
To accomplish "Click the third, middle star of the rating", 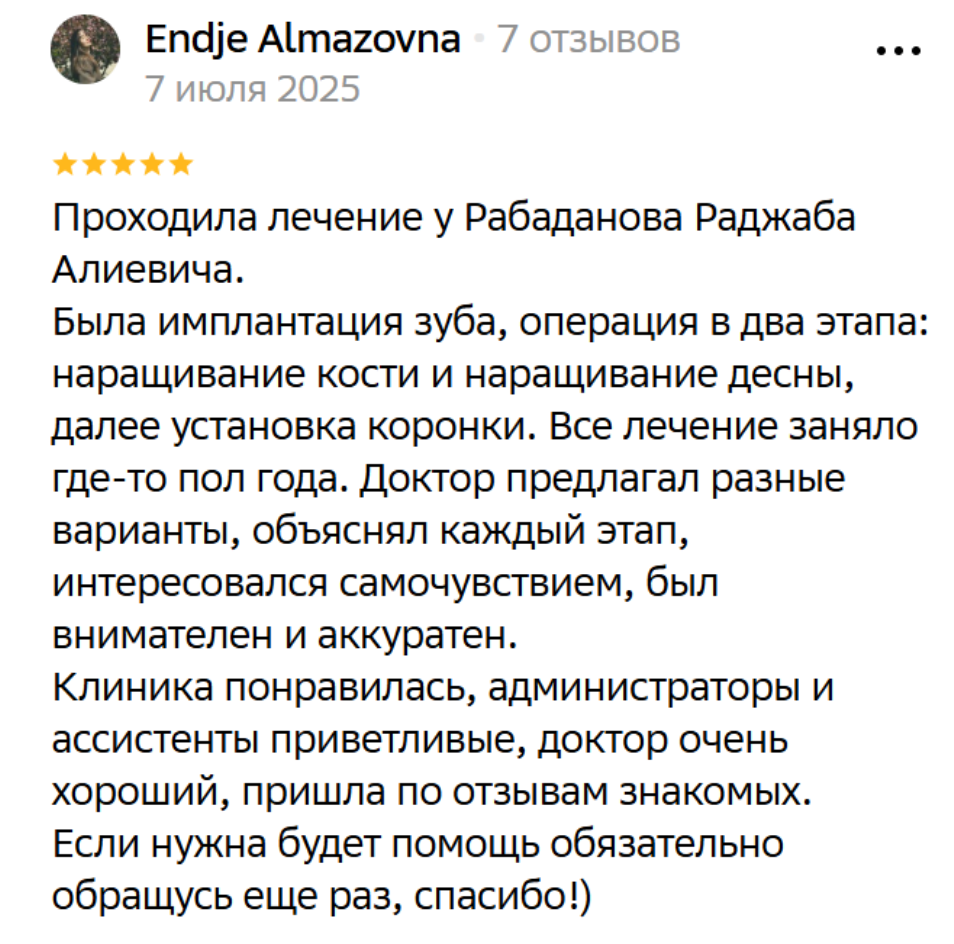I will [x=122, y=163].
